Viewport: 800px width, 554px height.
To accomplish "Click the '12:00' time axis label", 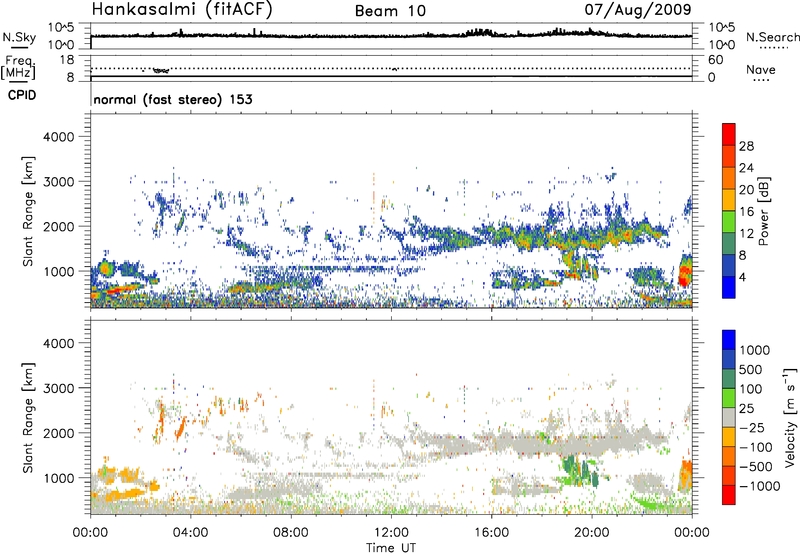I will tap(391, 533).
